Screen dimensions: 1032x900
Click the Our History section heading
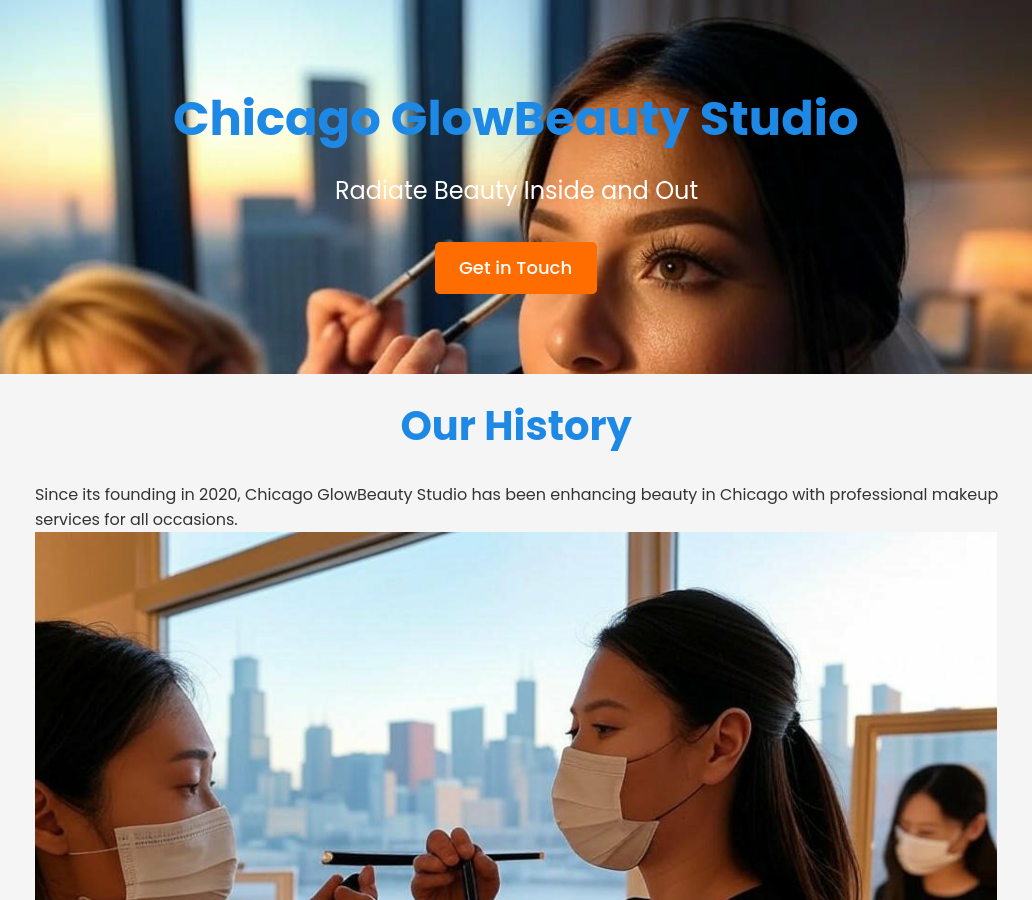tap(515, 426)
